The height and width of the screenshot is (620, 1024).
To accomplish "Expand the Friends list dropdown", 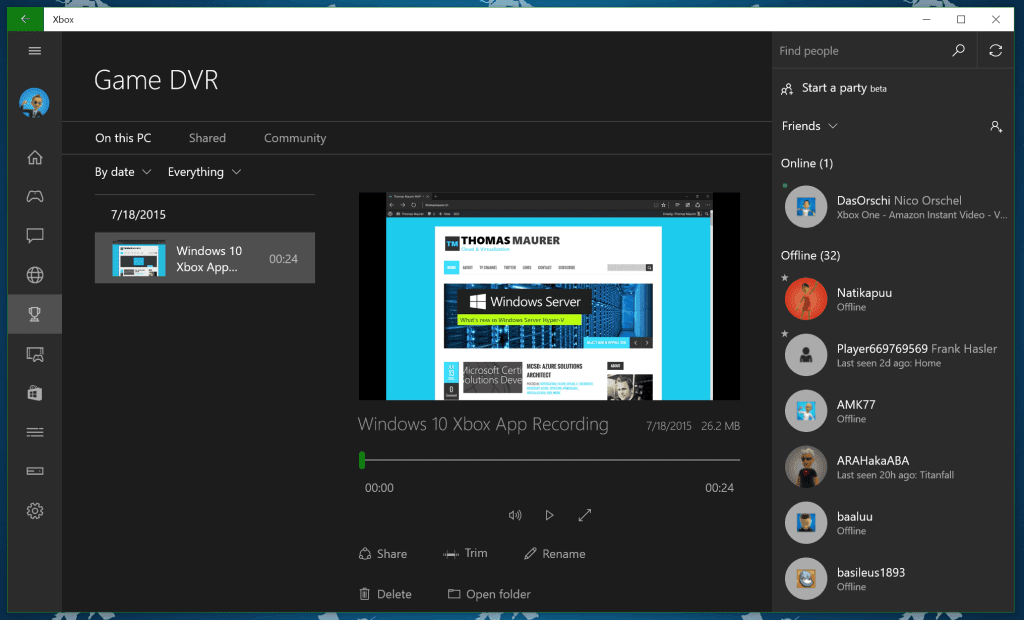I will (810, 126).
